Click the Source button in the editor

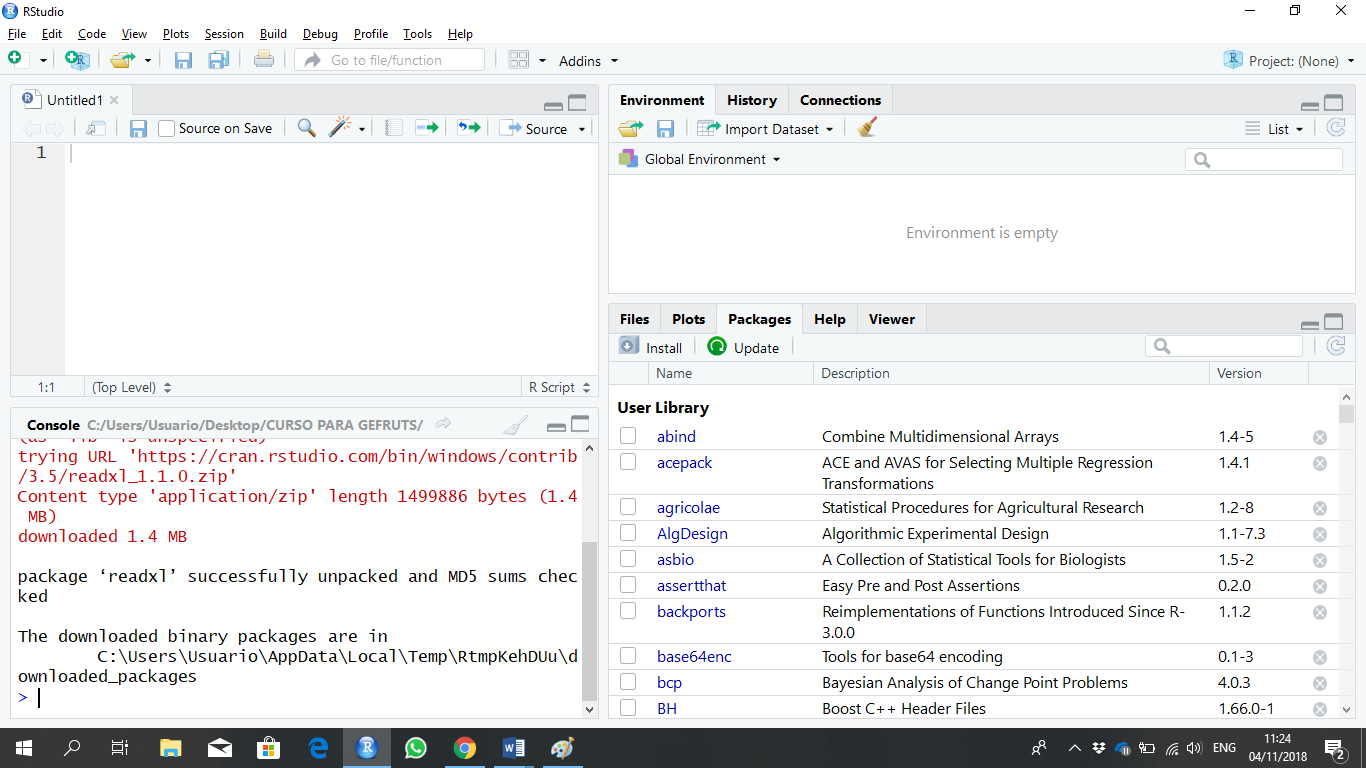tap(534, 128)
